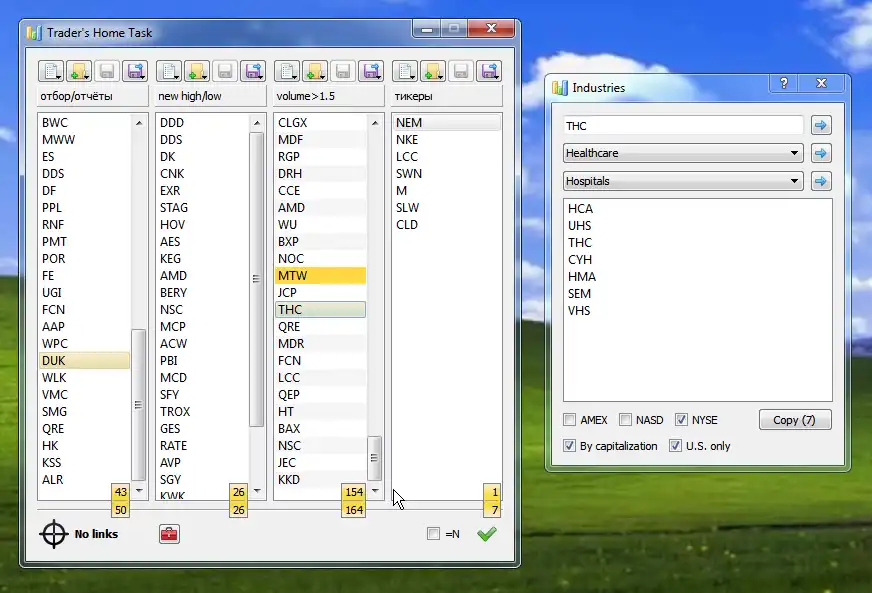Select DUK in отбор/отчёты list
This screenshot has height=593, width=872.
[85, 360]
